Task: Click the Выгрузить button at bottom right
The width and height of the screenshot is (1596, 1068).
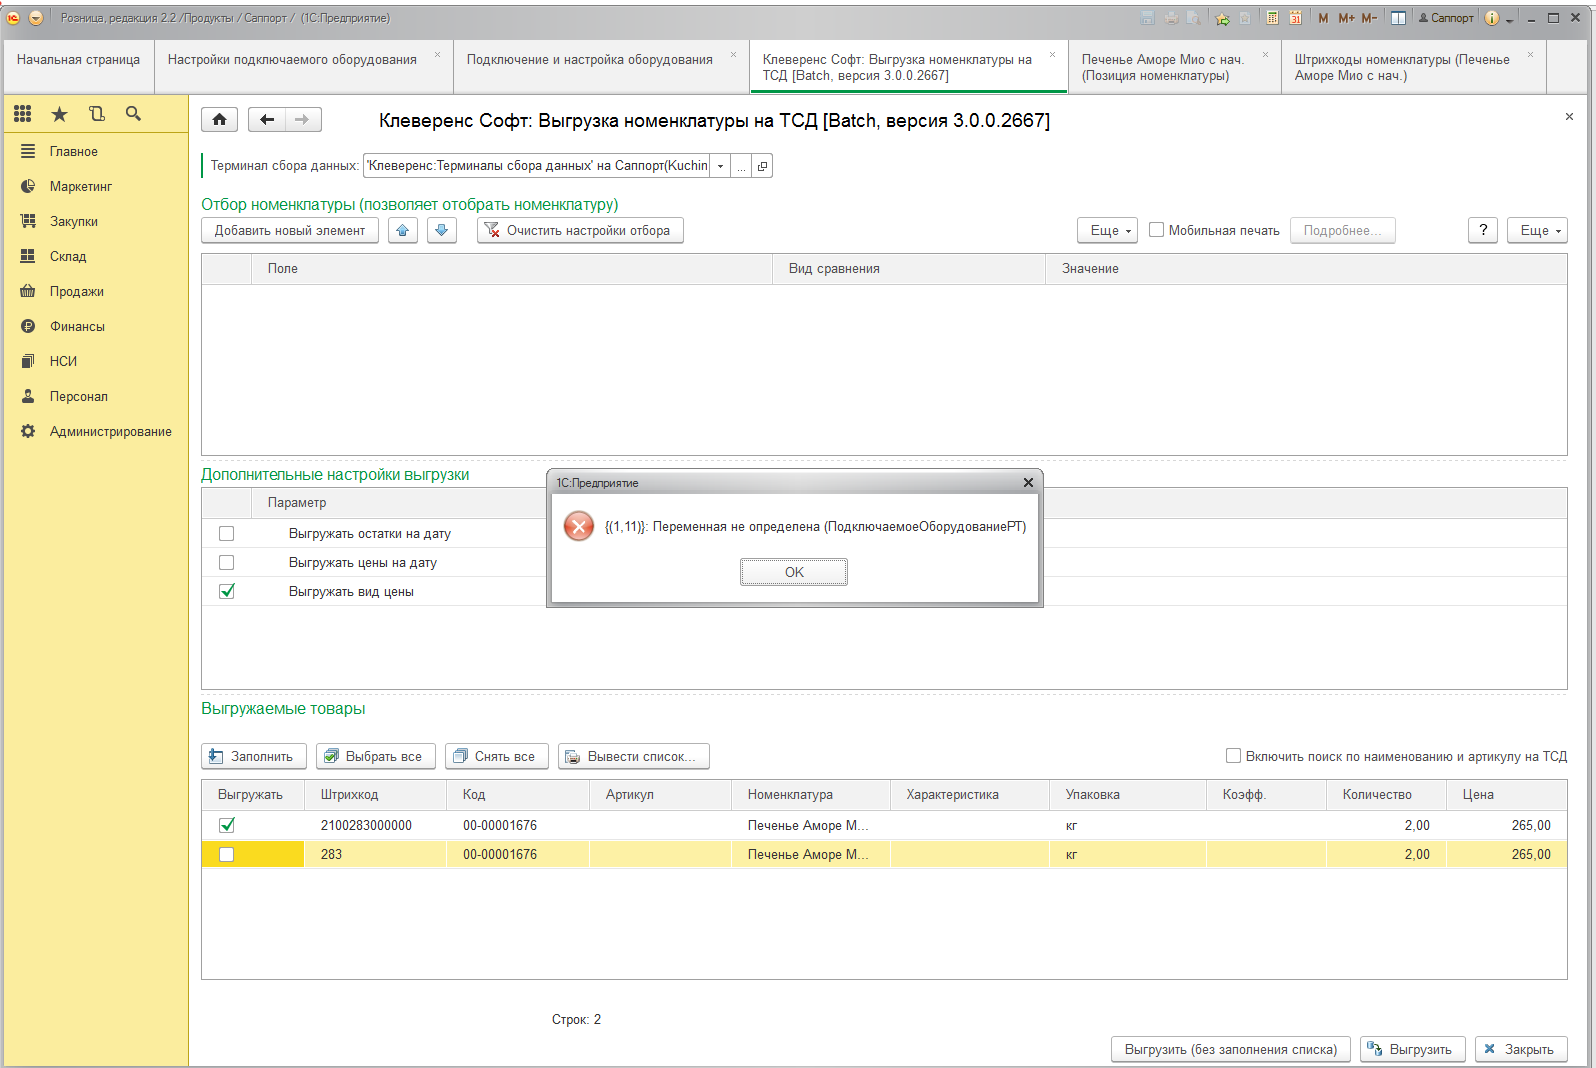Action: coord(1413,1049)
